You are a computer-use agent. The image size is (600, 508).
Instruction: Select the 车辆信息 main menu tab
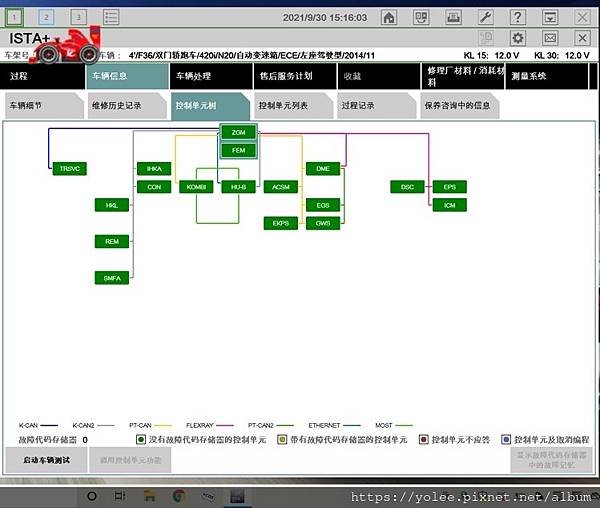point(127,76)
